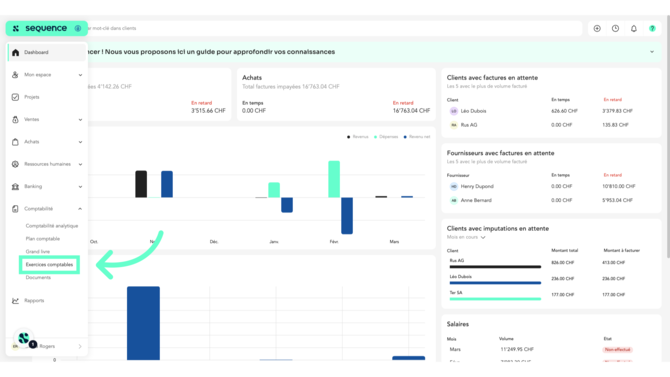This screenshot has width=670, height=377.
Task: Click the Henry Dupond supplier name
Action: (477, 186)
